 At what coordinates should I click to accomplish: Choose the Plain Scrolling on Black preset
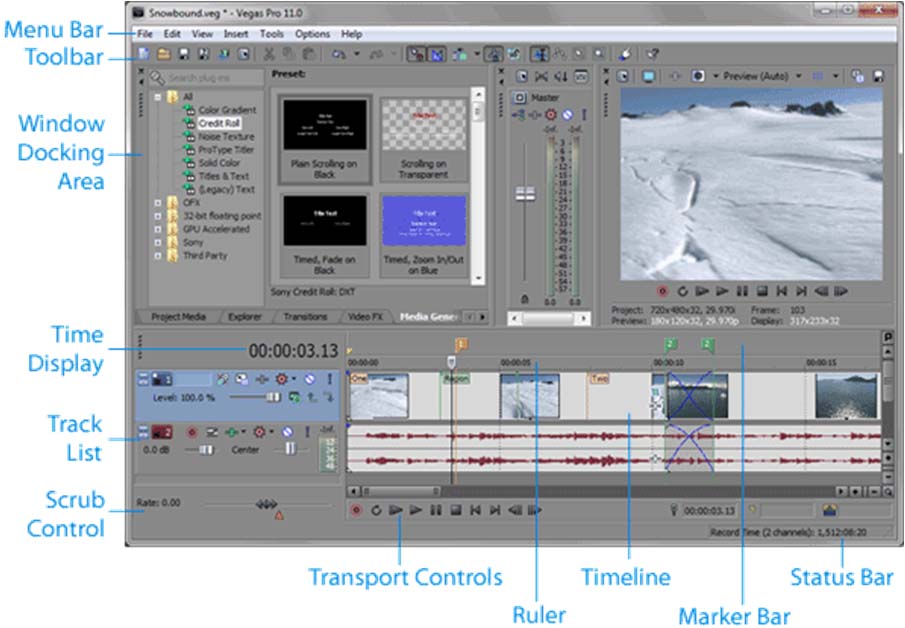pyautogui.click(x=324, y=140)
